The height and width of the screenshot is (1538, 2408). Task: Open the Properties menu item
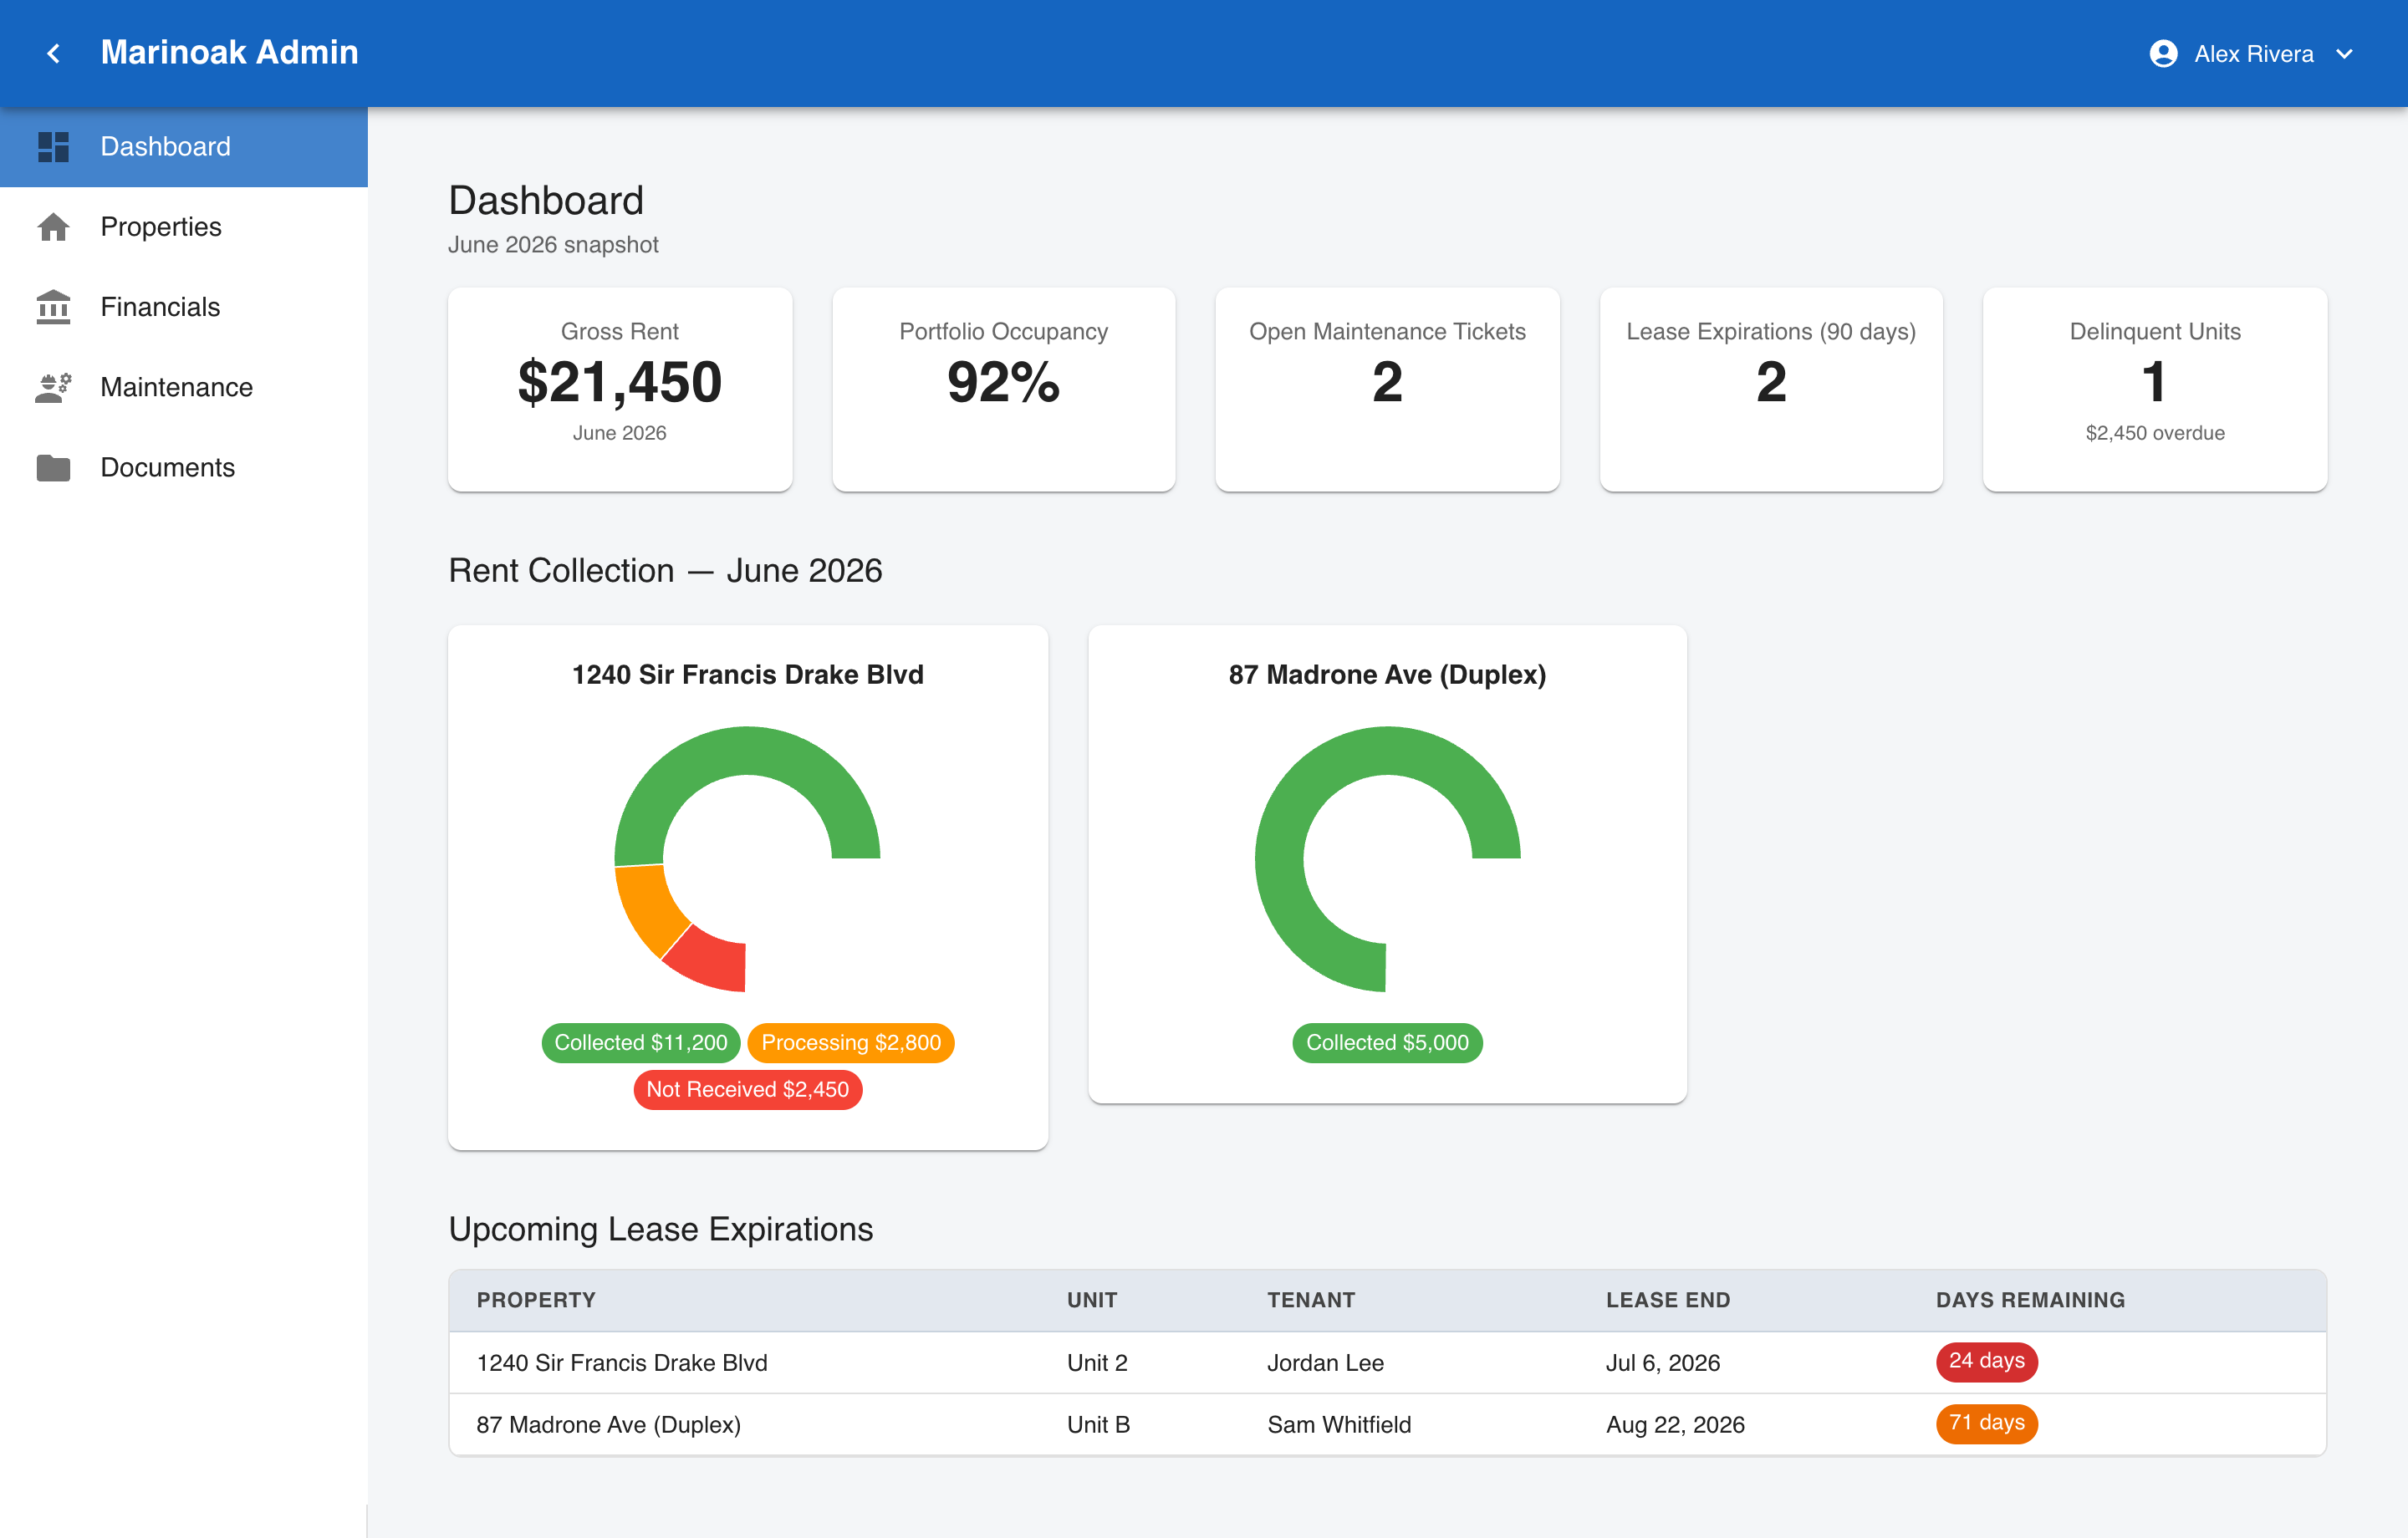(184, 227)
